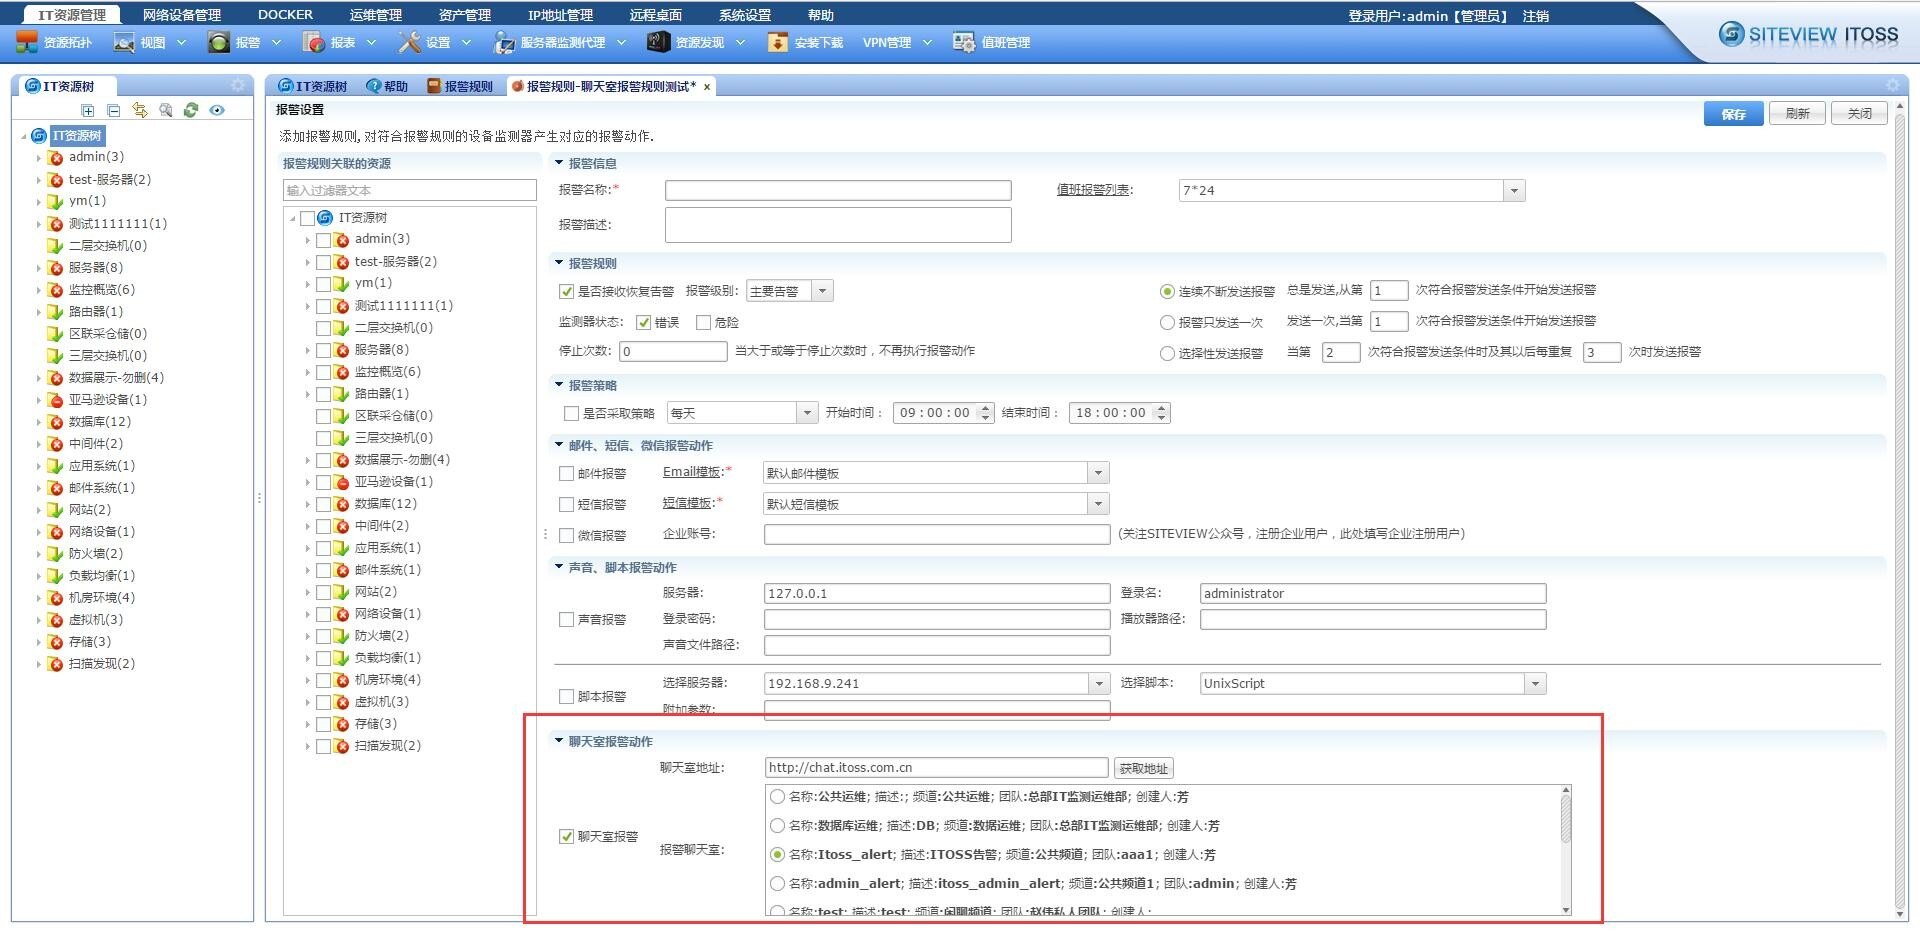Click the 安装下载 toolbar icon

778,42
